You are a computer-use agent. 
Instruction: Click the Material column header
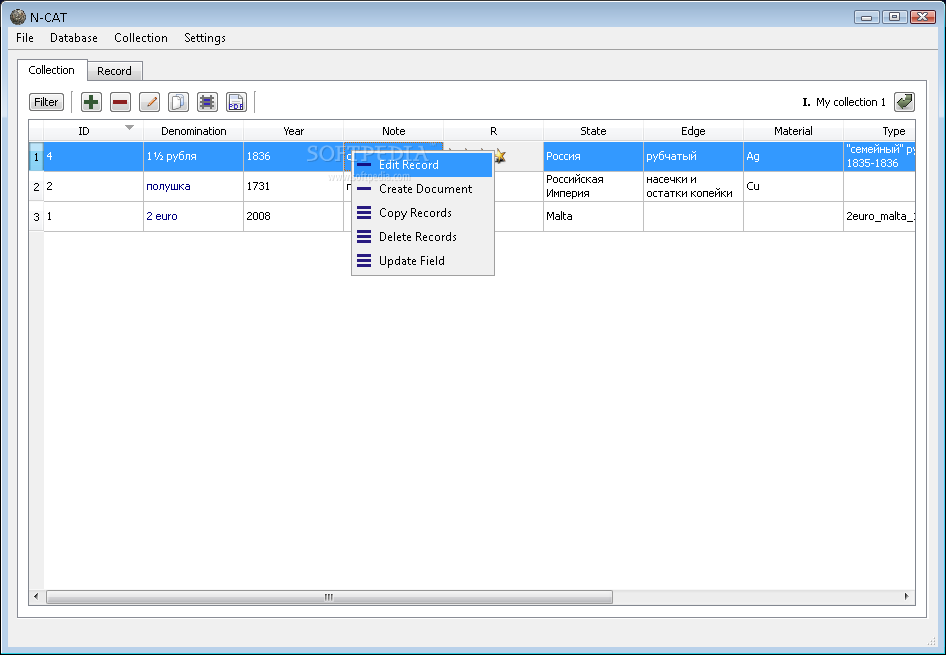coord(793,131)
